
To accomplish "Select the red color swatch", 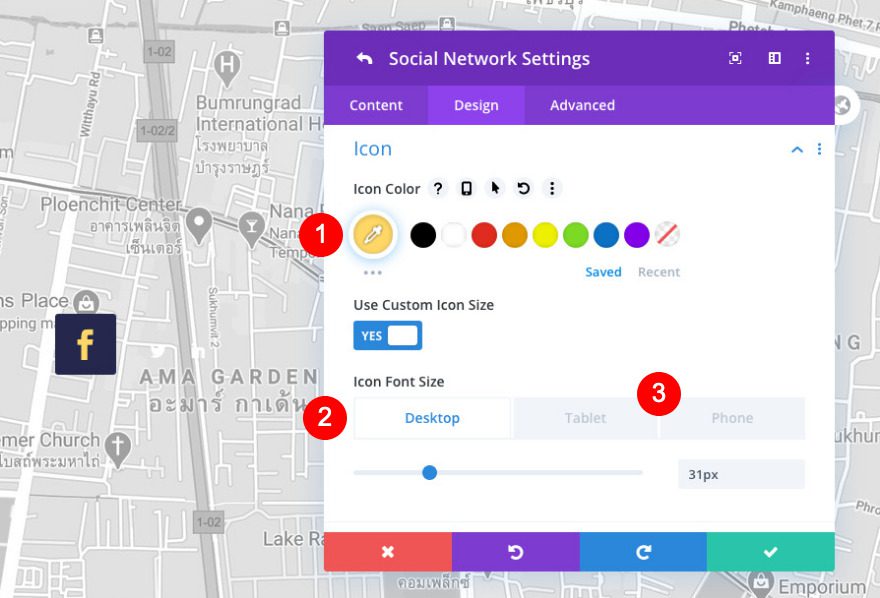I will (484, 235).
